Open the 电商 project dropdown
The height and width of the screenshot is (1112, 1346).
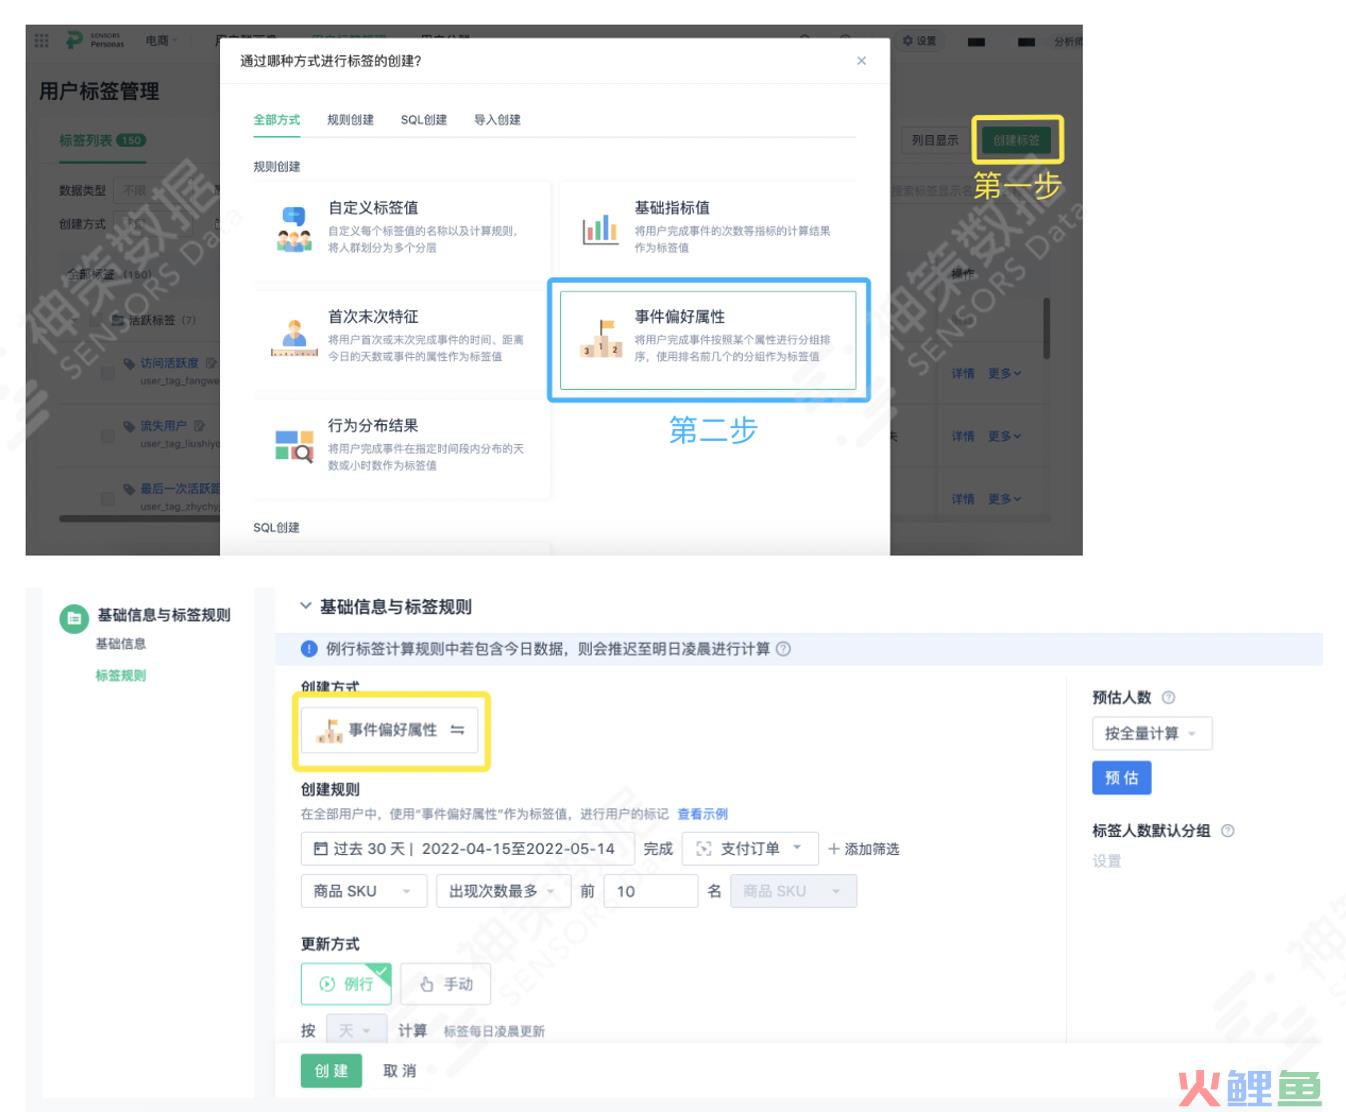161,41
